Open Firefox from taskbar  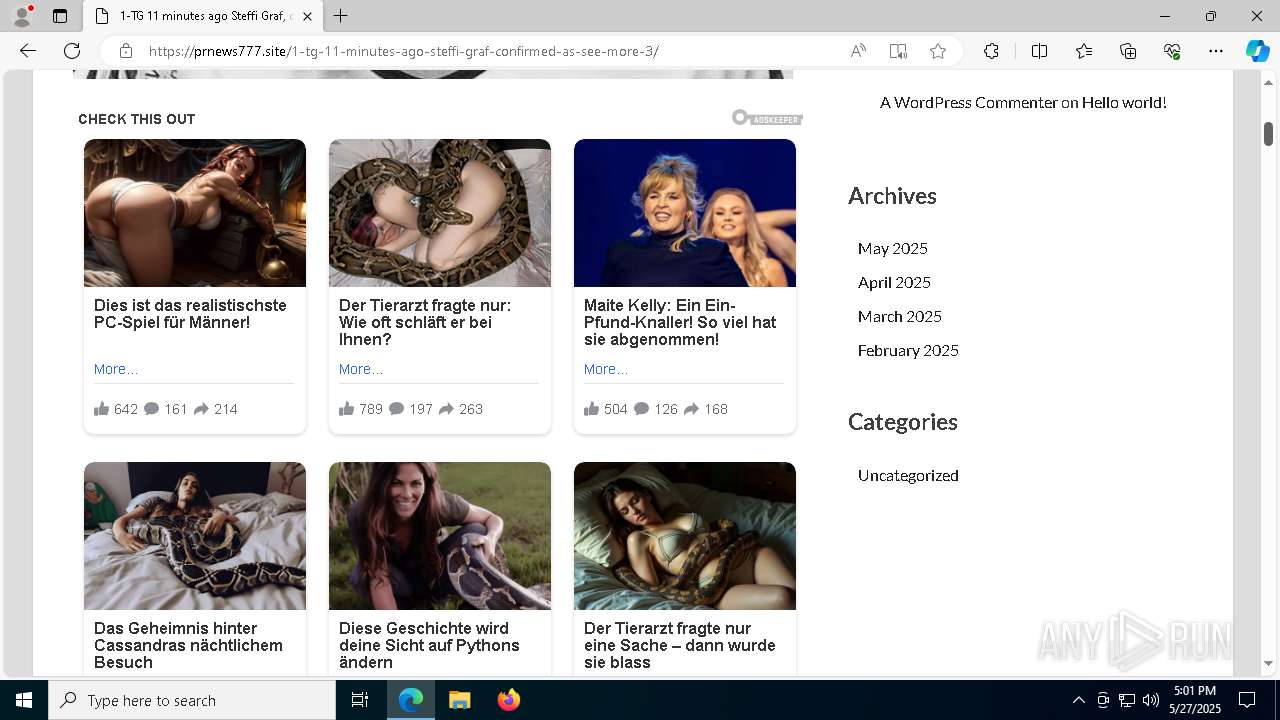coord(508,700)
